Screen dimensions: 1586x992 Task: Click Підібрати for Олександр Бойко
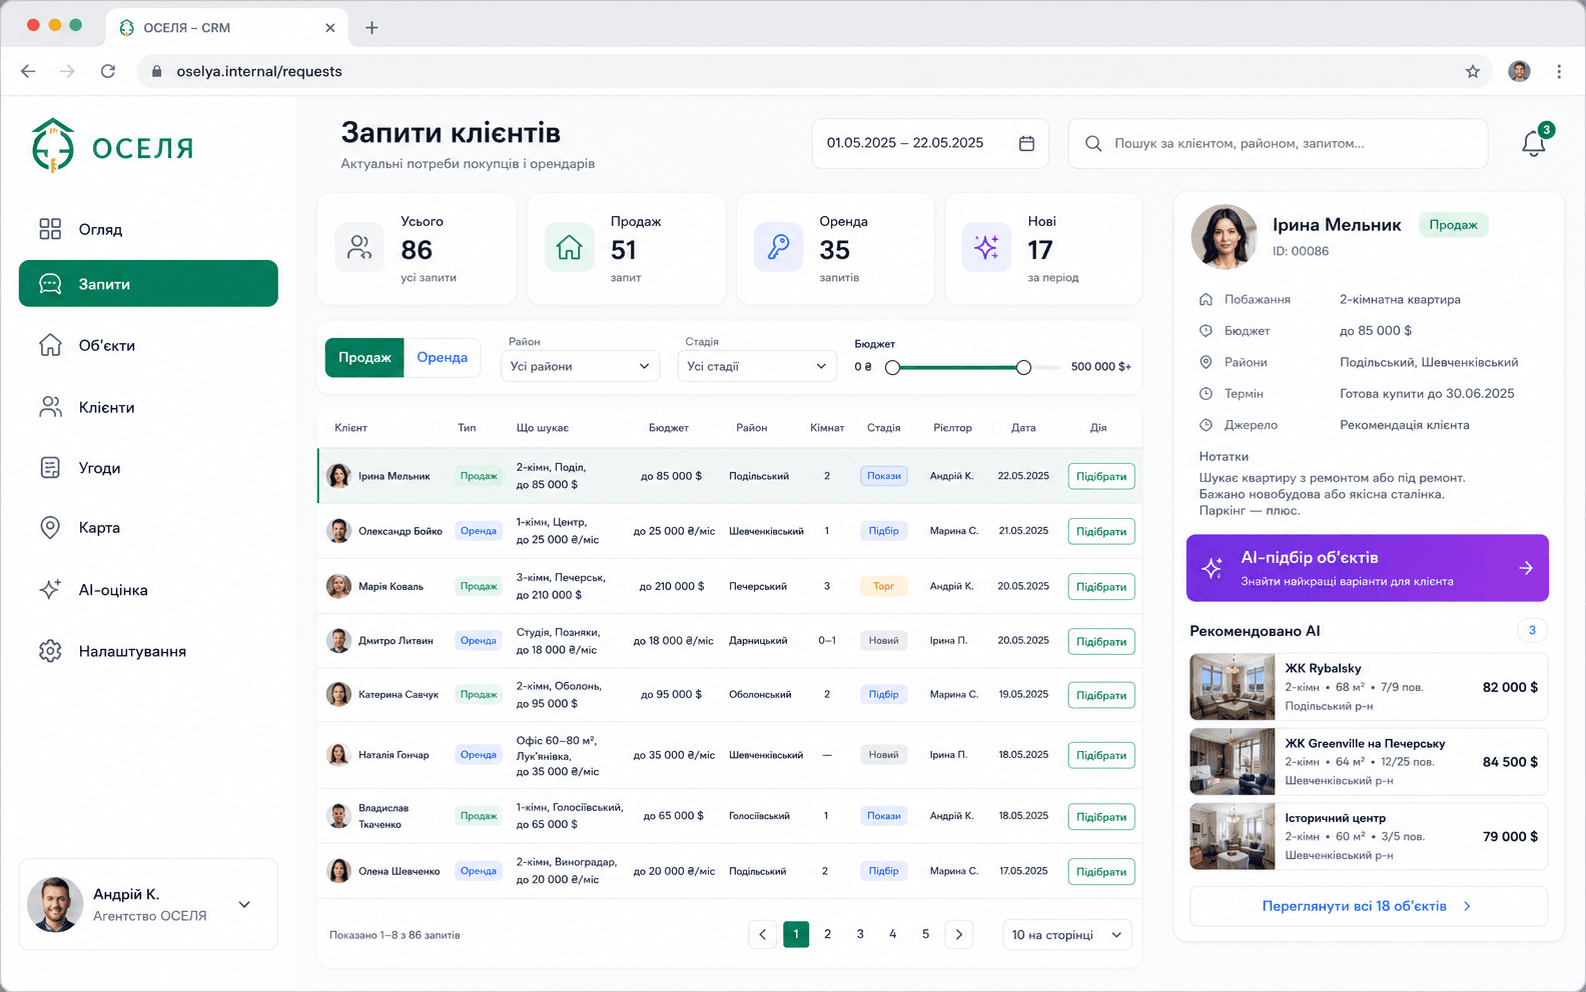pyautogui.click(x=1101, y=531)
